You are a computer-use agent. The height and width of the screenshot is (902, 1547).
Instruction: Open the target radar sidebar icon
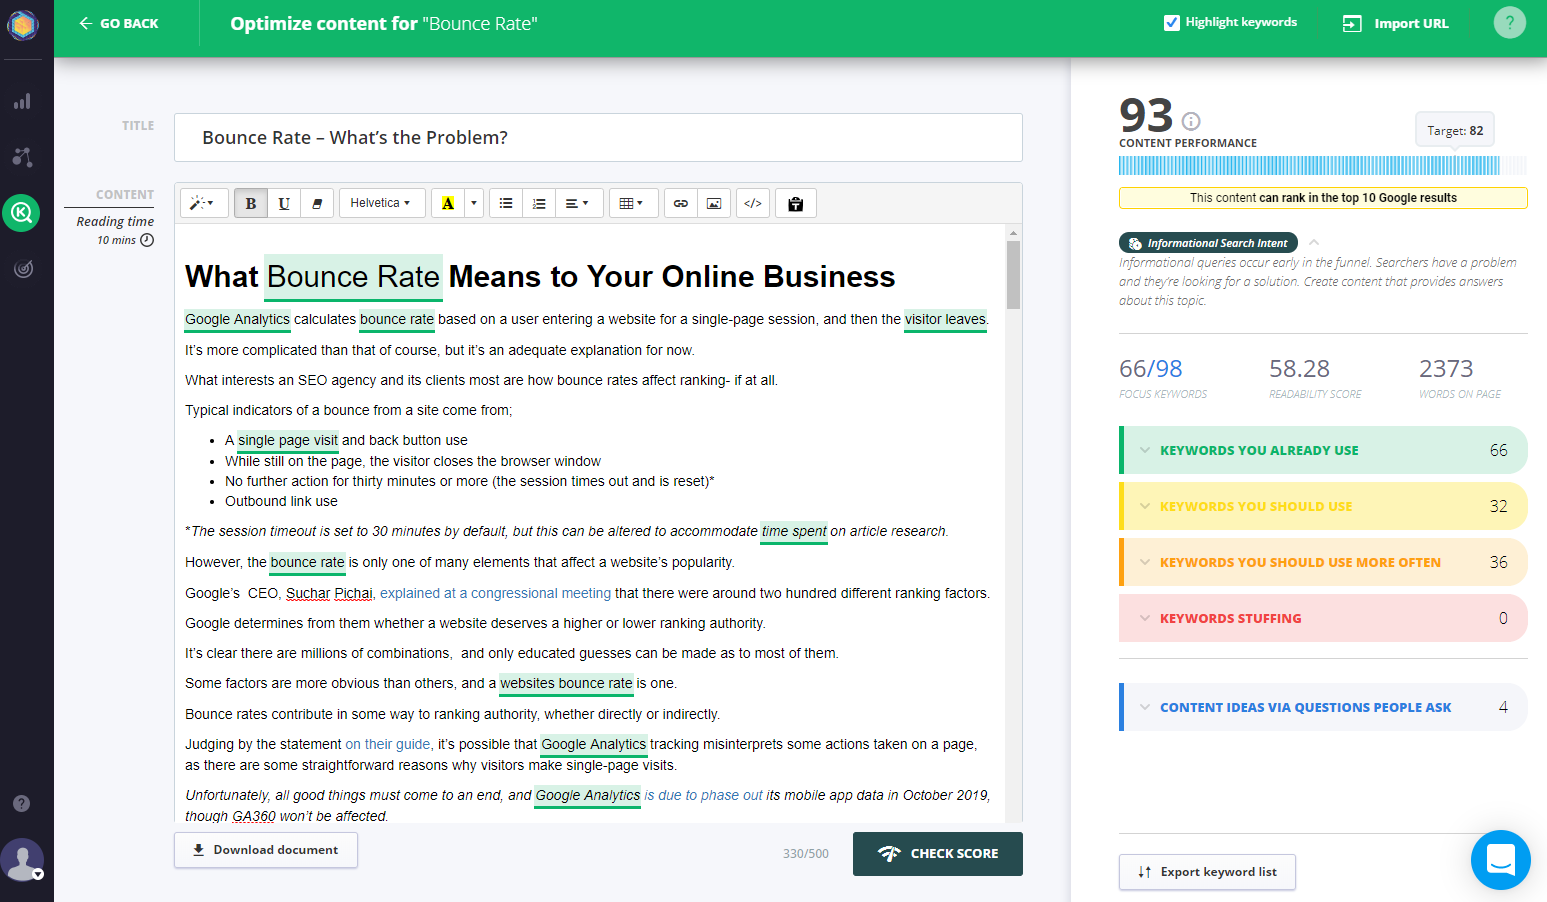23,268
